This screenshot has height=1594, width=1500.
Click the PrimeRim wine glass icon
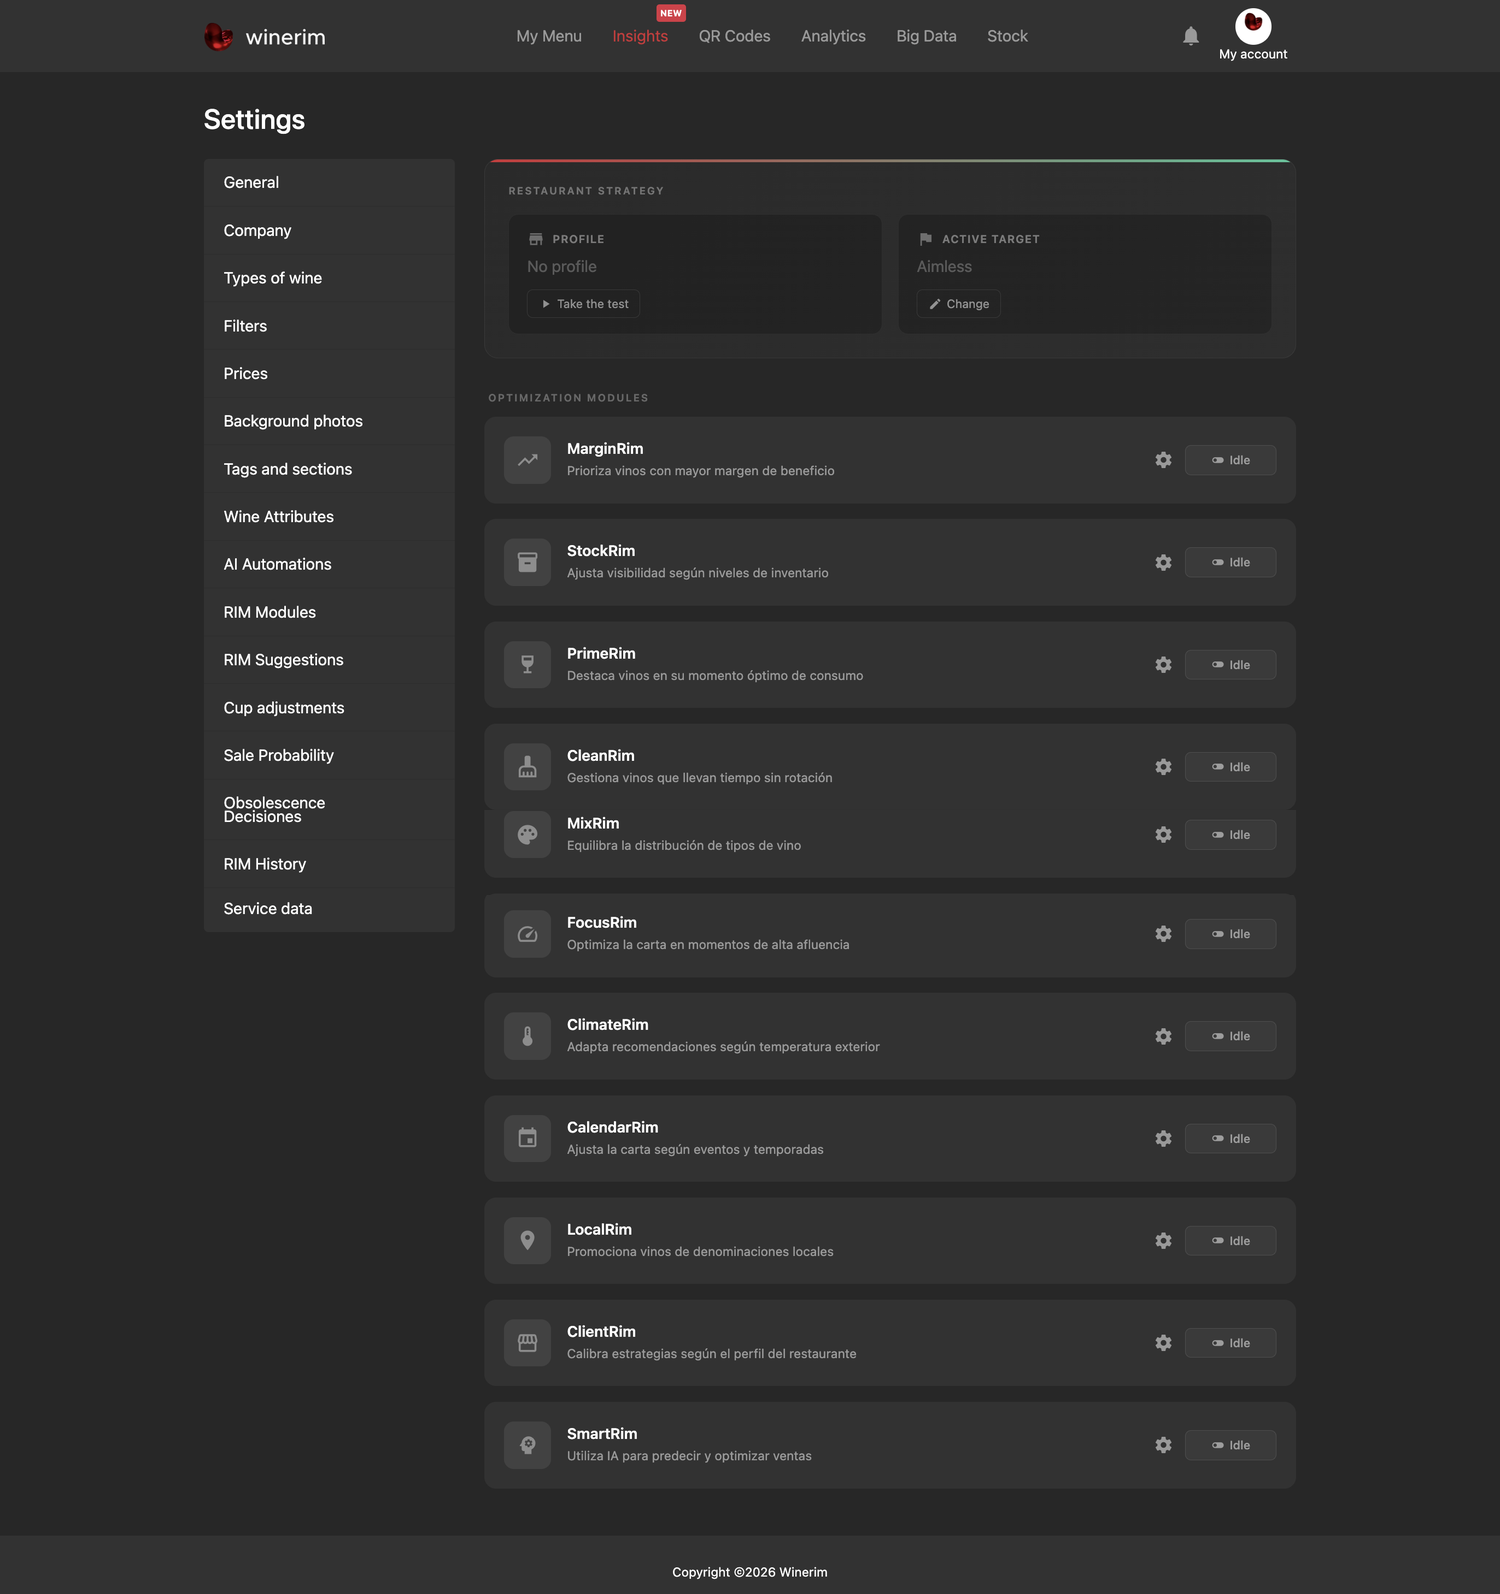pos(527,665)
